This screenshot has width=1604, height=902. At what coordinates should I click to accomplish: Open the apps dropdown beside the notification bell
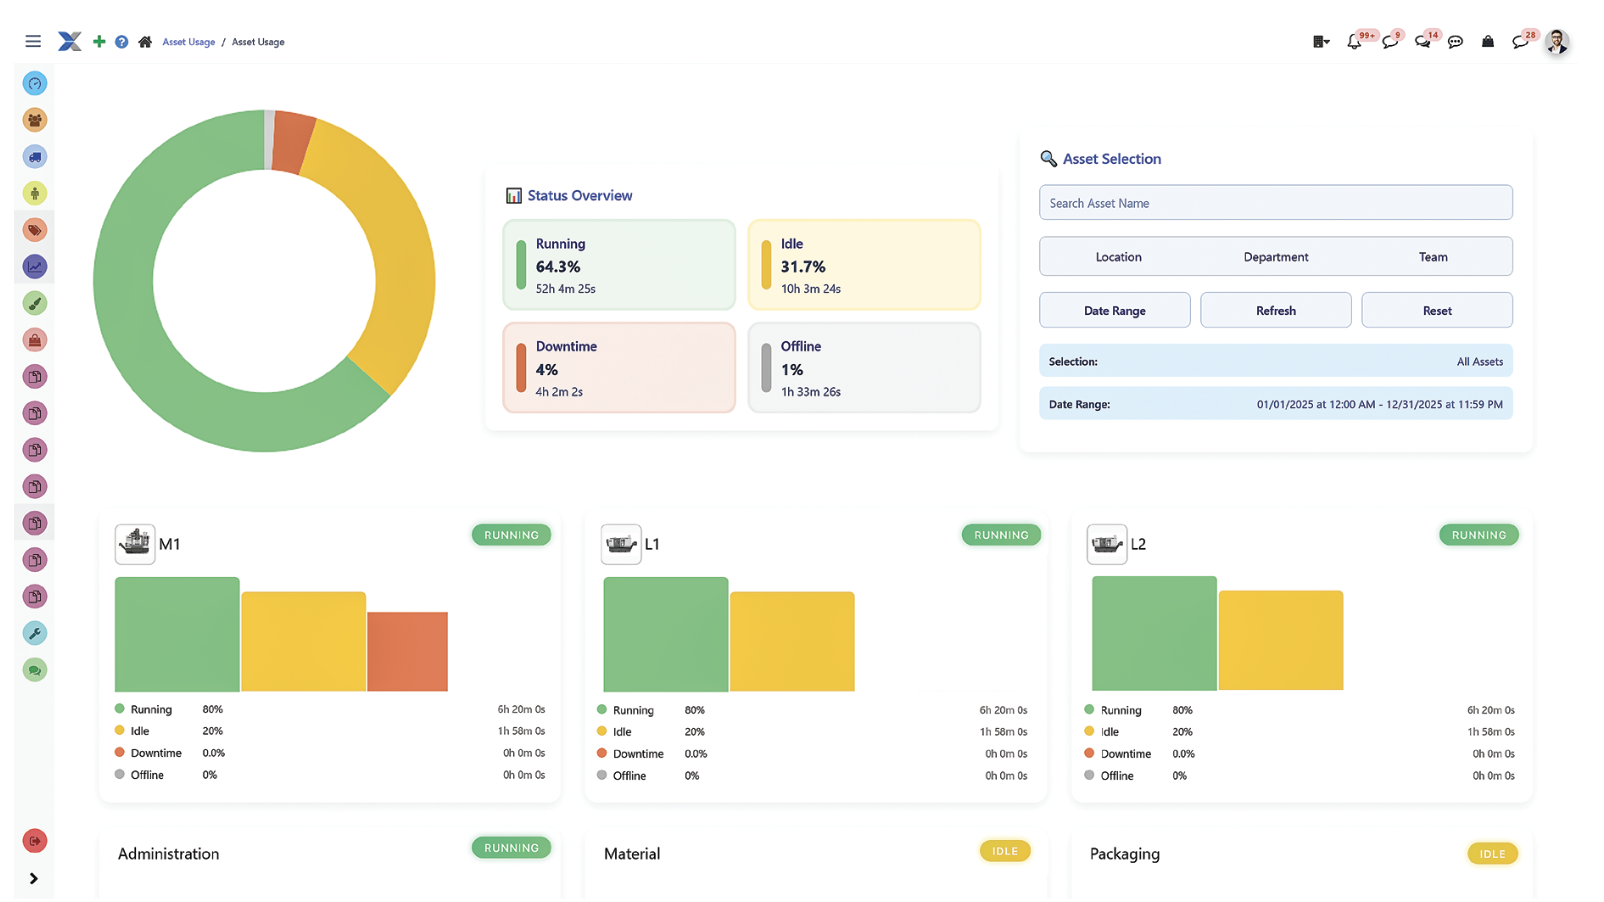(1320, 41)
